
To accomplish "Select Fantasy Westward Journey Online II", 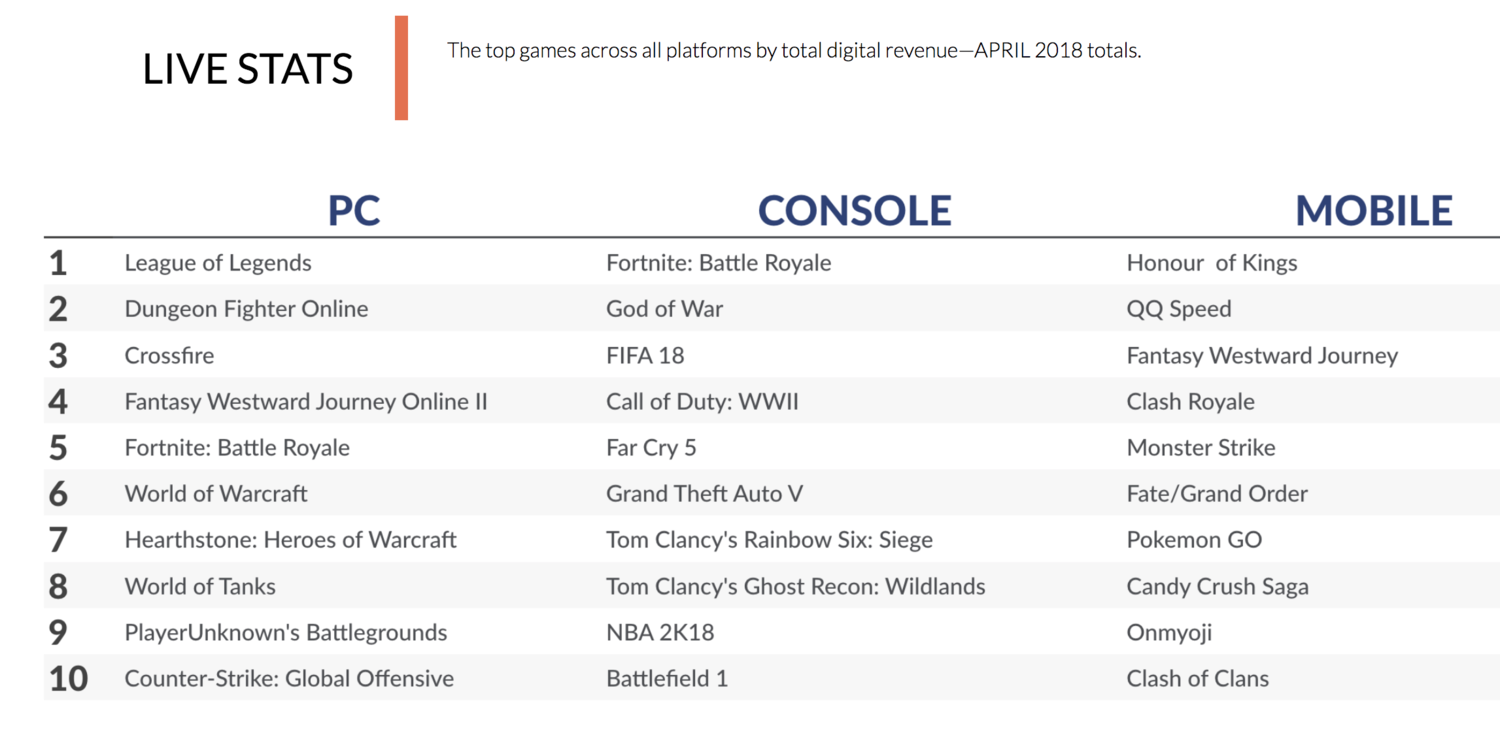I will pyautogui.click(x=306, y=402).
